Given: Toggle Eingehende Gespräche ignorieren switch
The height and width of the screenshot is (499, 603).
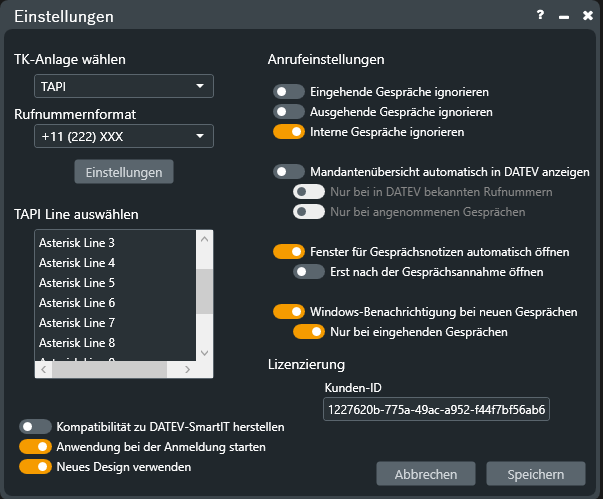Looking at the screenshot, I should [288, 91].
